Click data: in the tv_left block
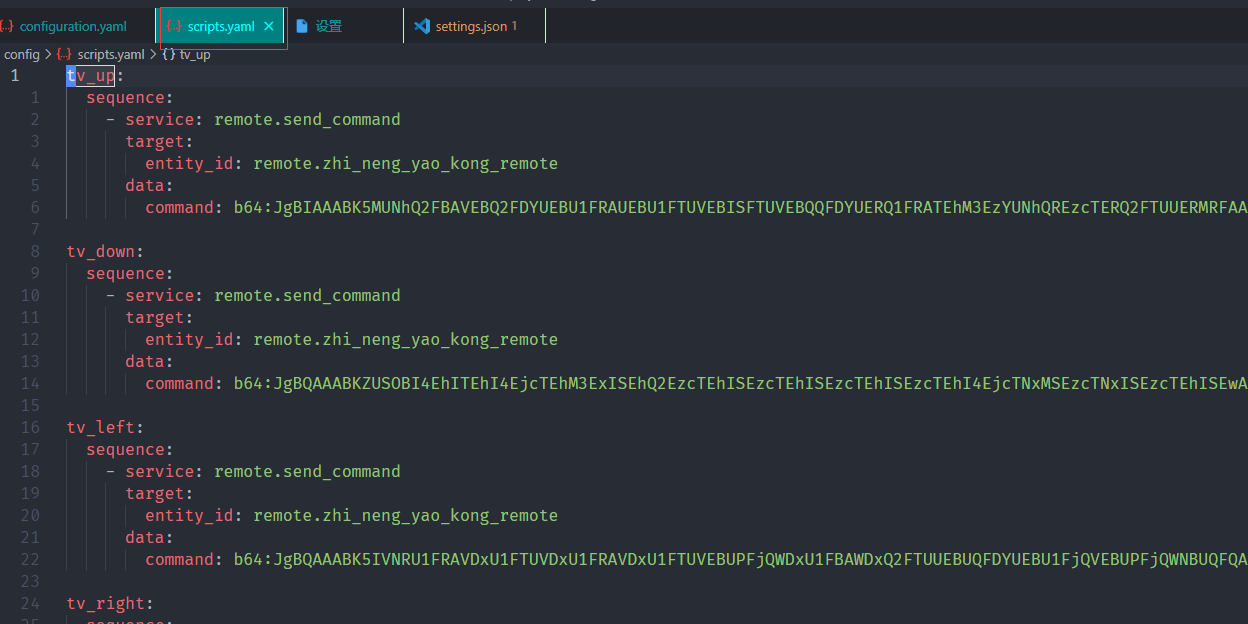The width and height of the screenshot is (1248, 624). tap(149, 537)
